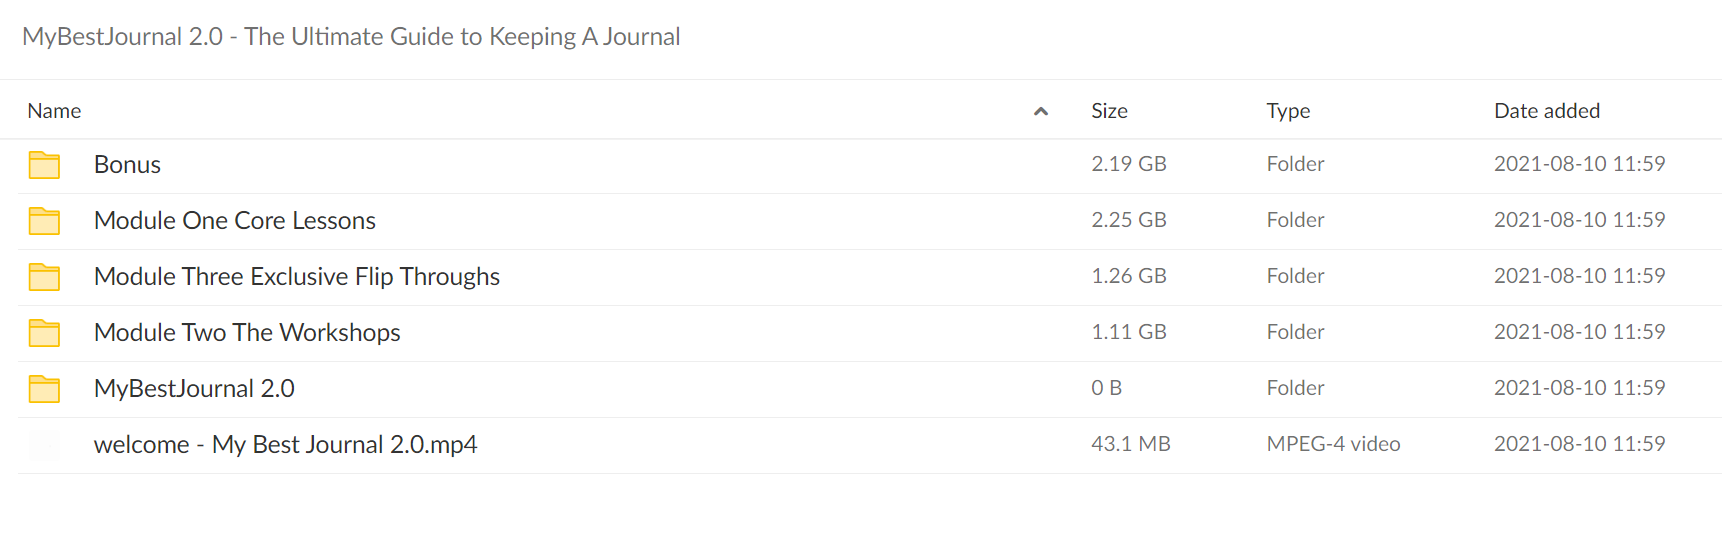The width and height of the screenshot is (1722, 540).
Task: Open the Bonus folder icon
Action: 44,165
